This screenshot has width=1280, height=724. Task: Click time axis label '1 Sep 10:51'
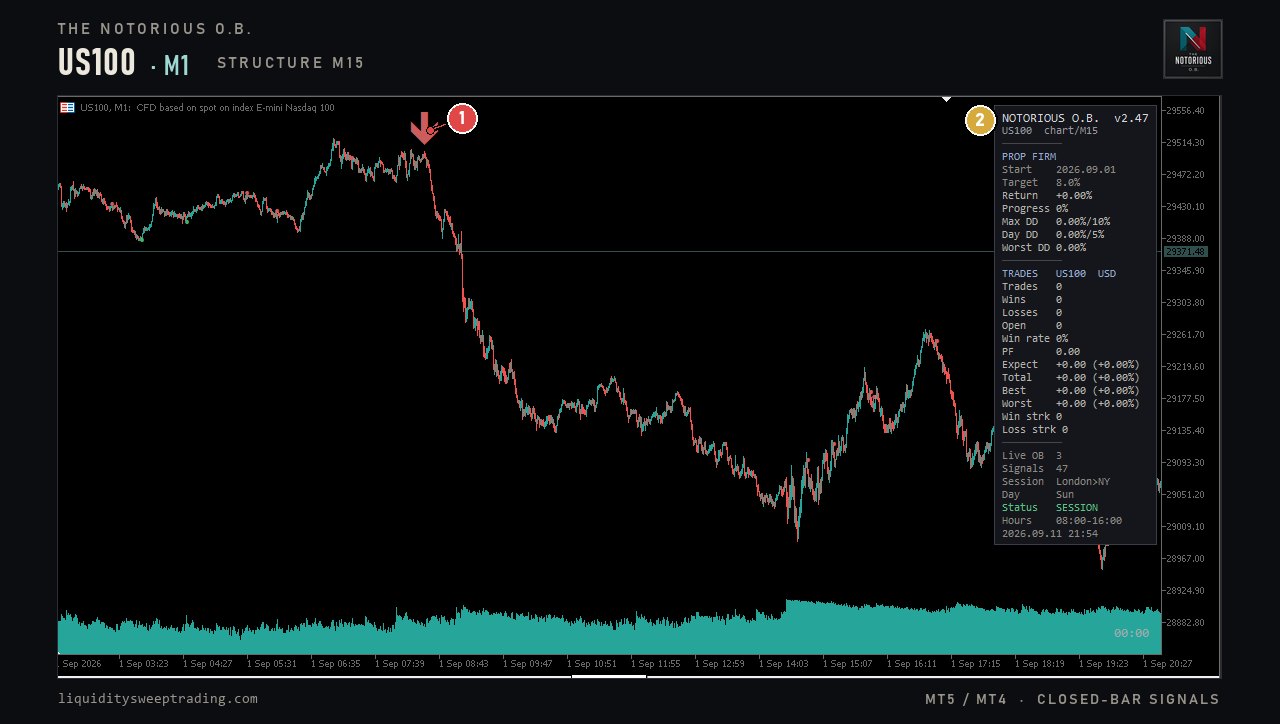[591, 663]
